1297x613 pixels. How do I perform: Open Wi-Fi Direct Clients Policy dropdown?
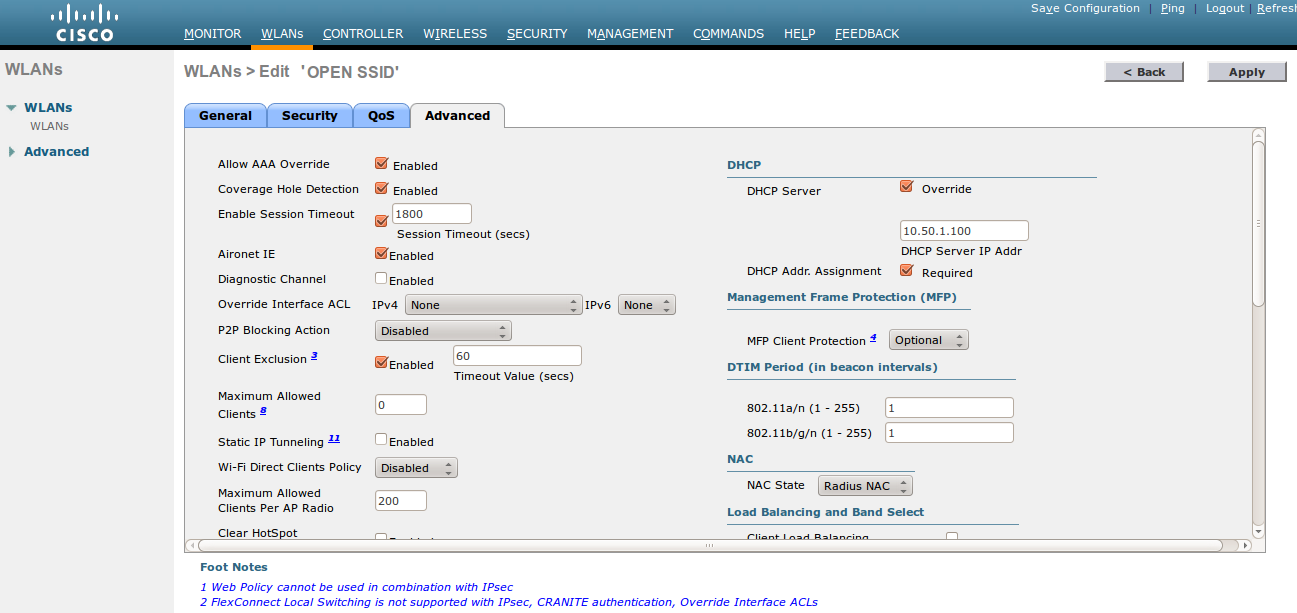click(x=416, y=467)
